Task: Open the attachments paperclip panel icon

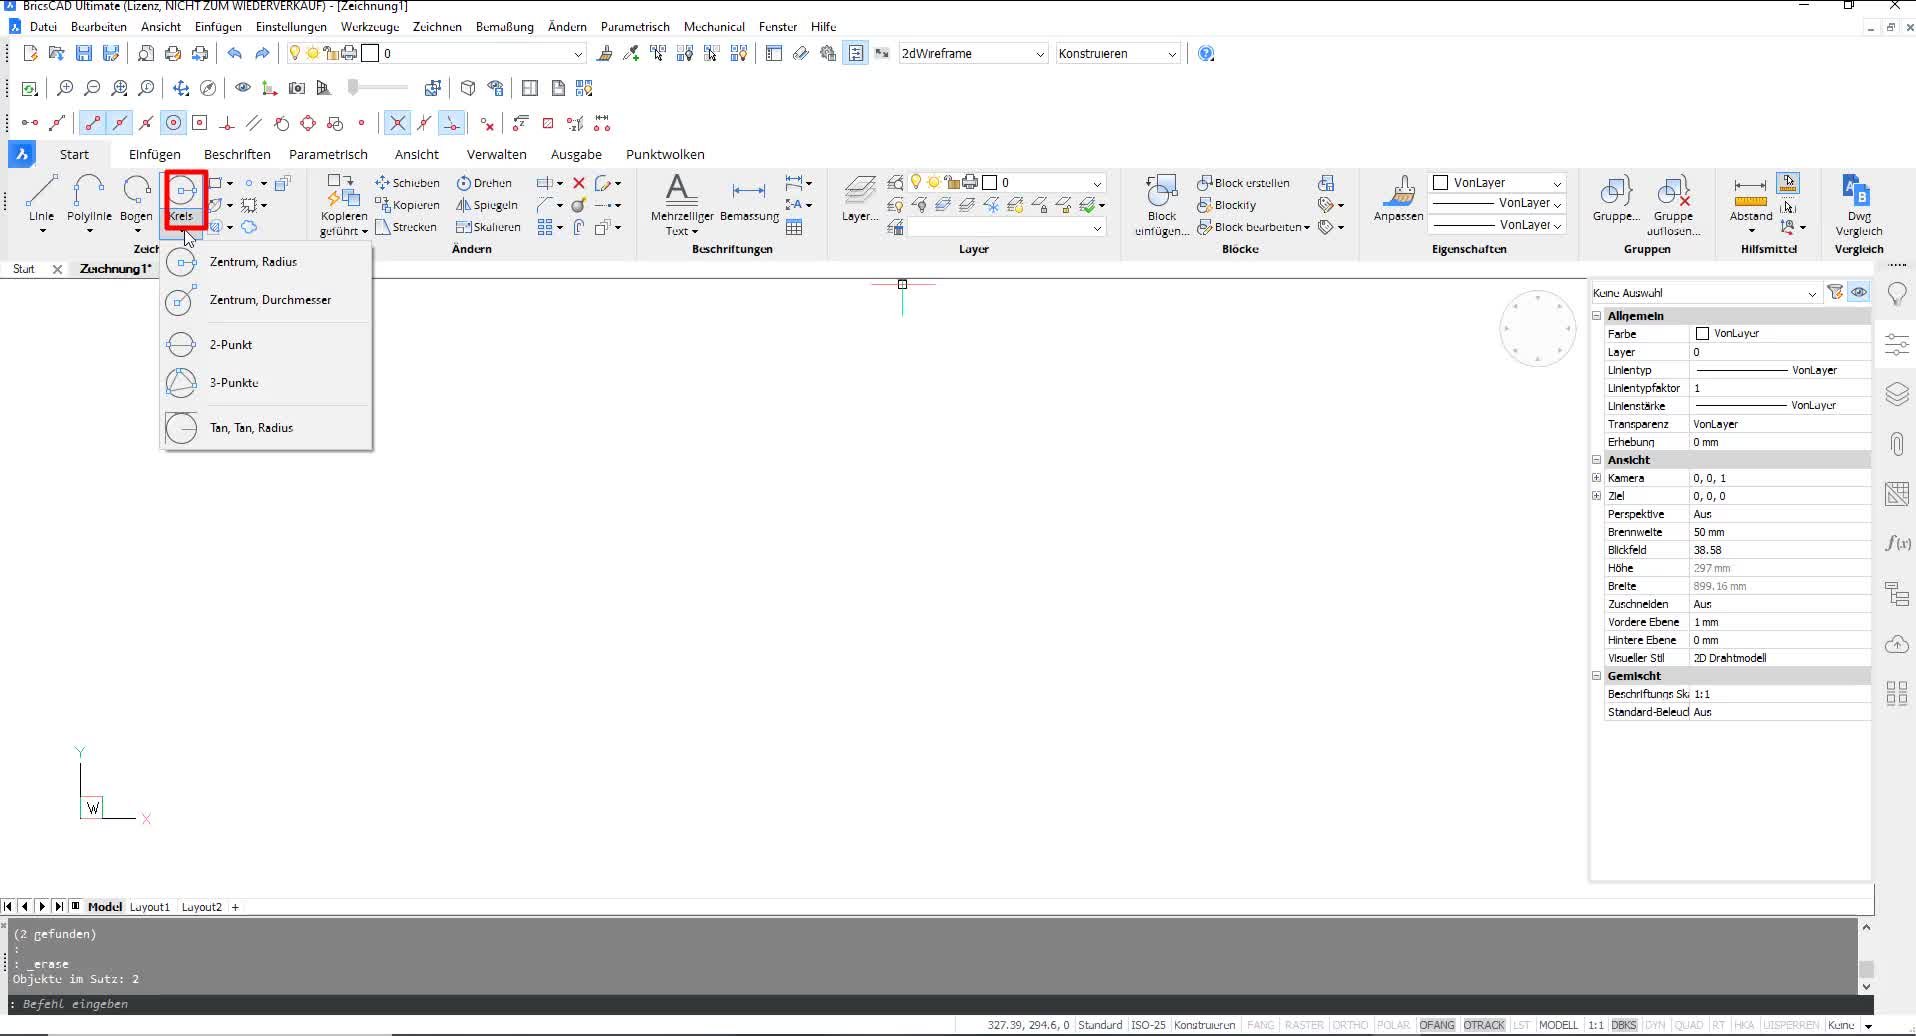Action: [1896, 444]
